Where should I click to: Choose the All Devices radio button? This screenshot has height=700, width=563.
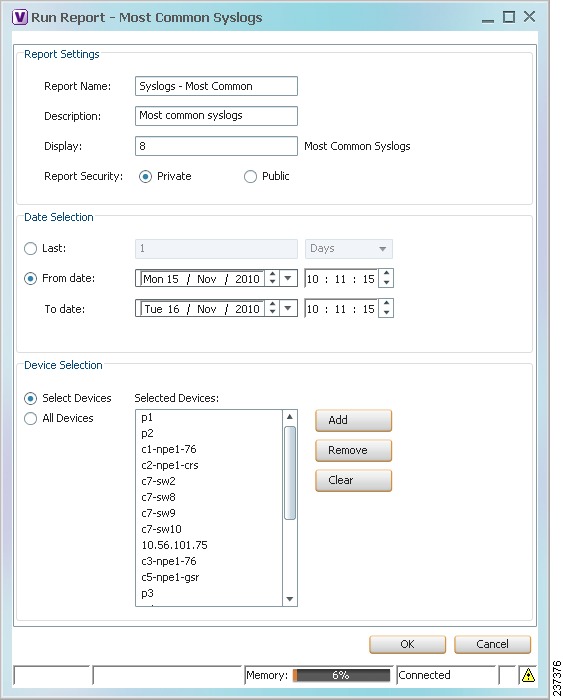coord(30,418)
